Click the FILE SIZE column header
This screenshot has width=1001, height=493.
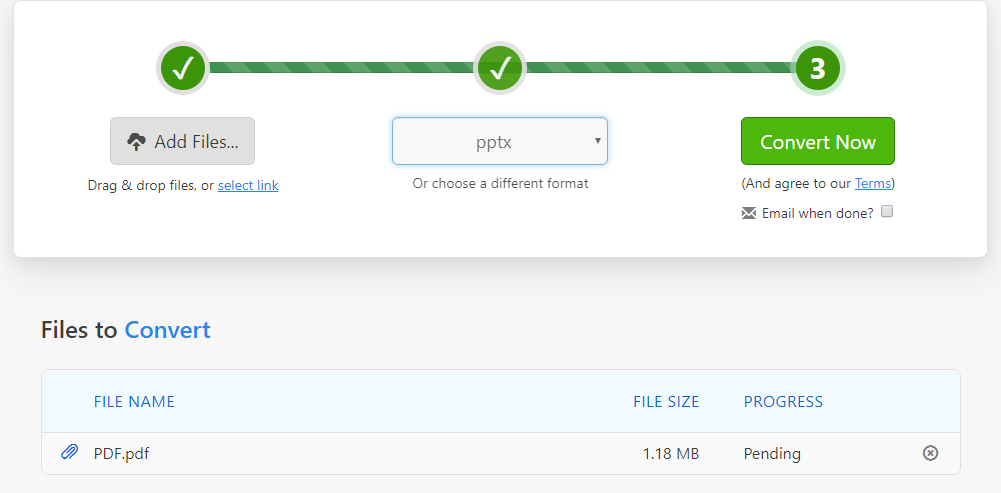point(666,402)
